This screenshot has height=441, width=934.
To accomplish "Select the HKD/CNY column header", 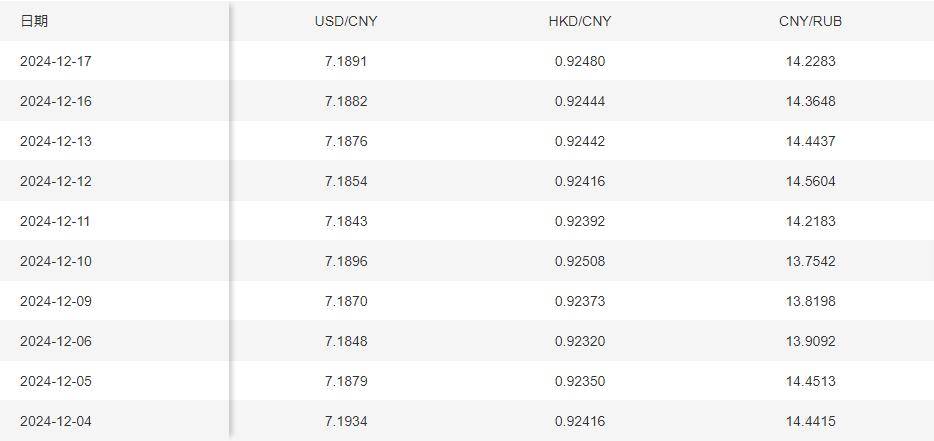I will coord(580,21).
